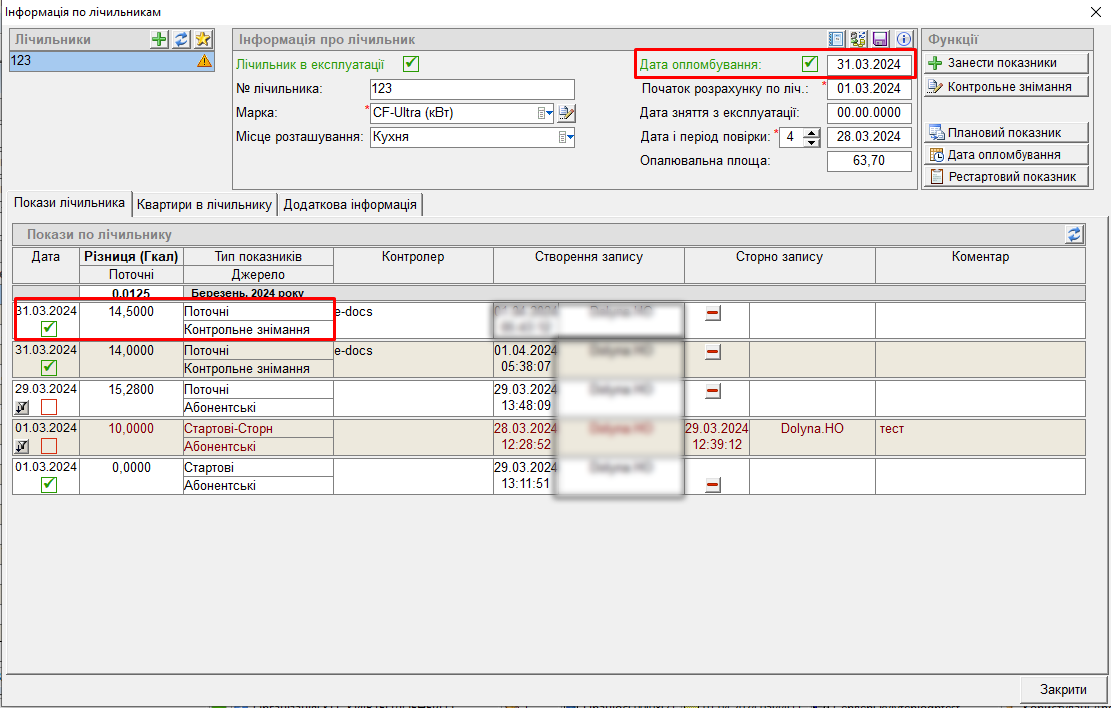Click the save floppy disk icon
Viewport: 1111px width, 708px height.
(881, 39)
